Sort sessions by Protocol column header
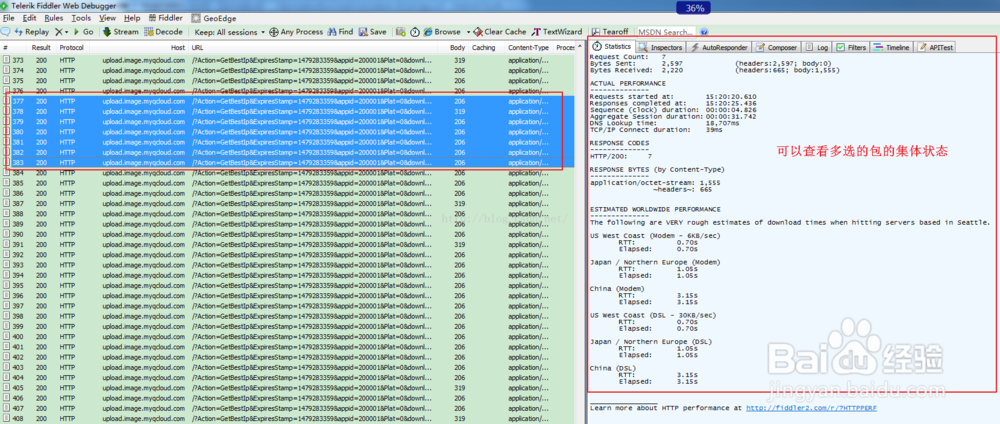The image size is (1000, 424). click(72, 48)
